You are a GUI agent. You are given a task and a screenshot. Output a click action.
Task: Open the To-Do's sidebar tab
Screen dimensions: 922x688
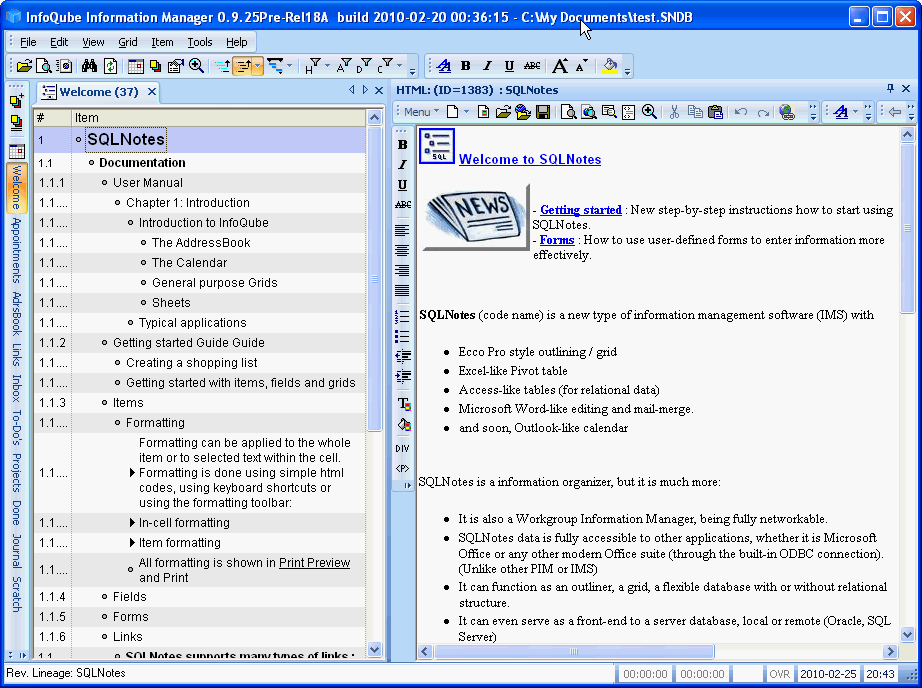[16, 428]
